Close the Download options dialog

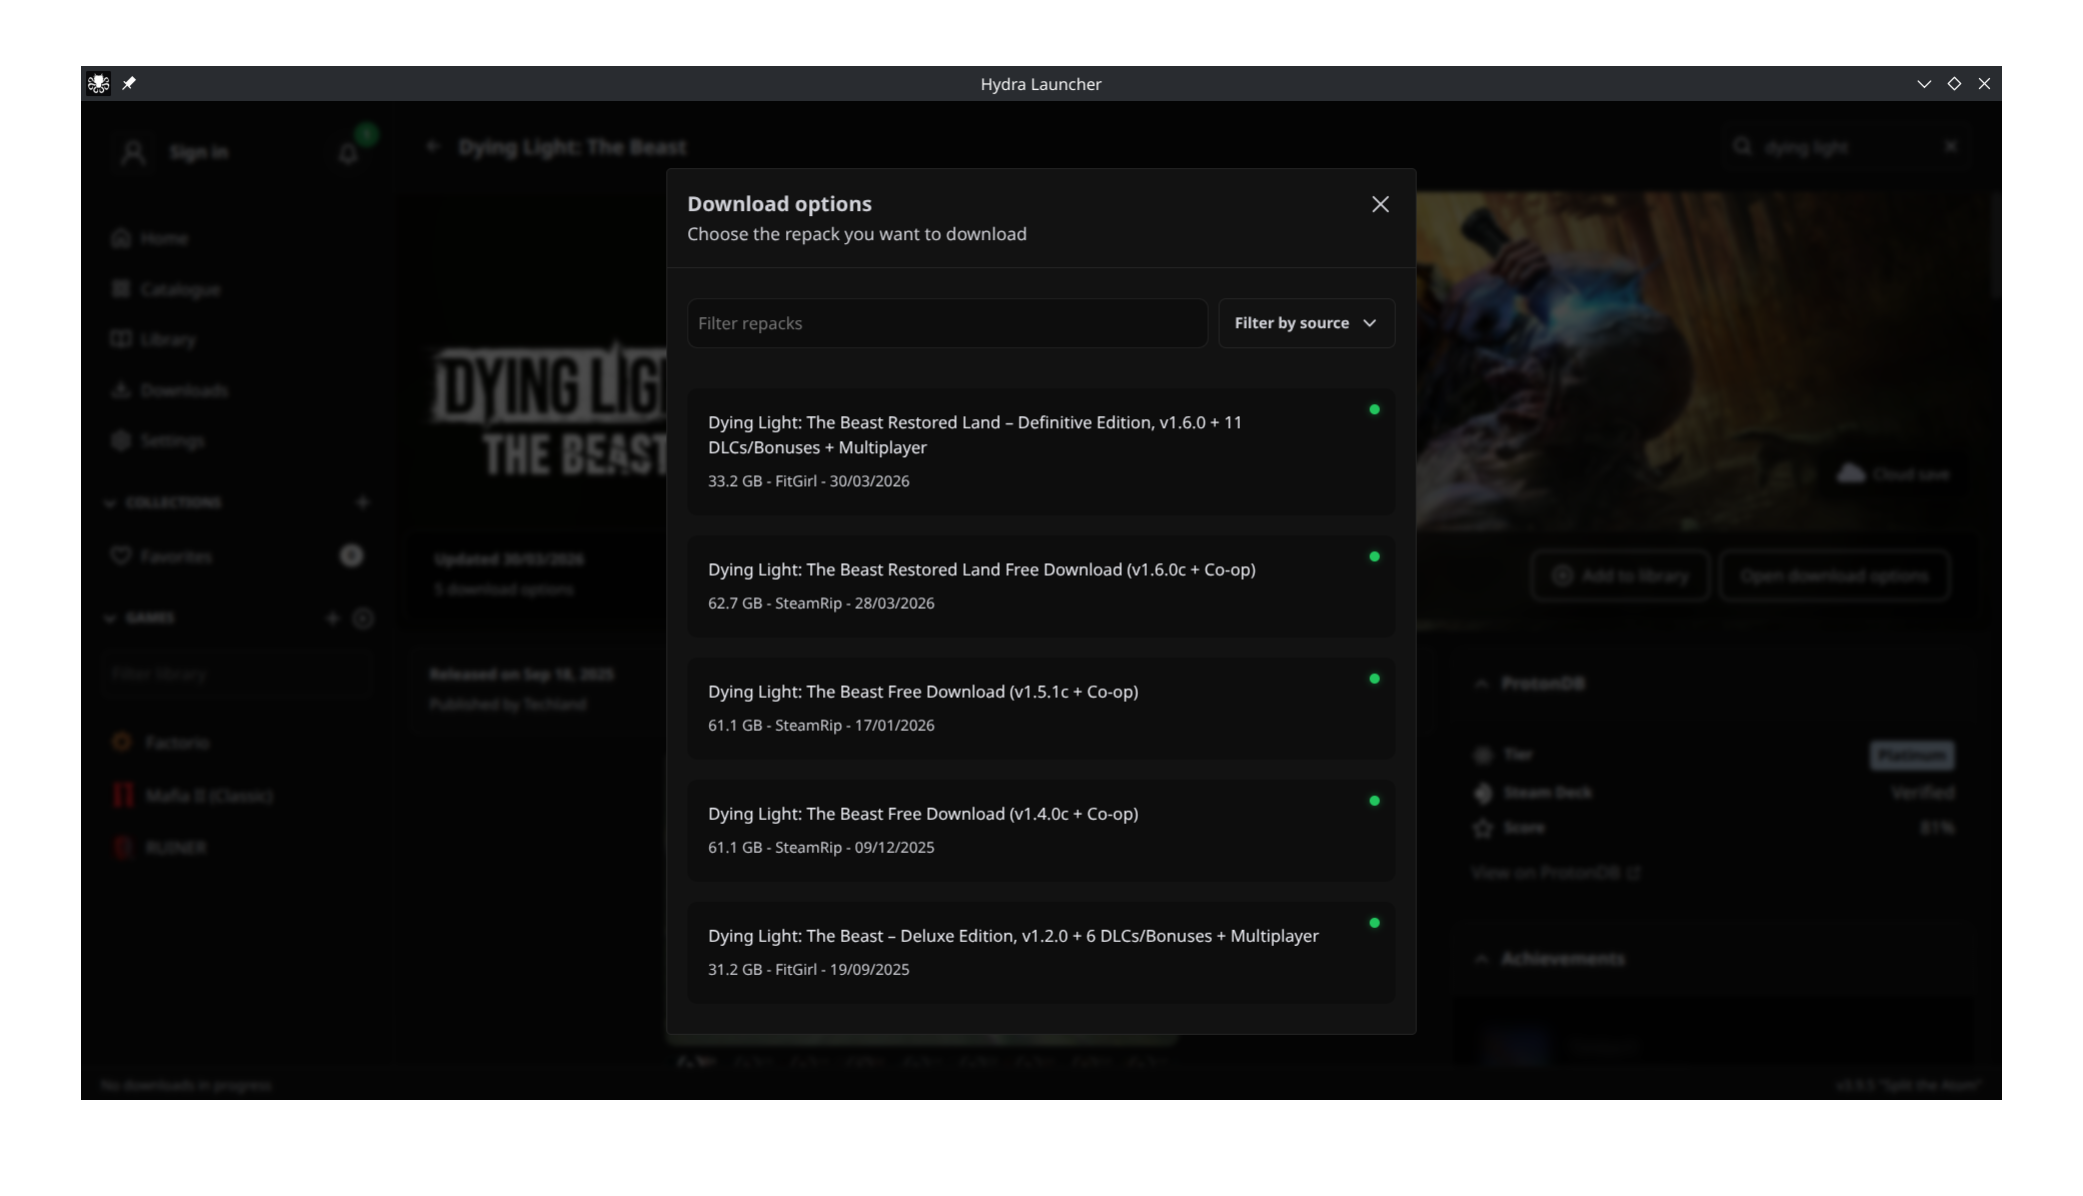click(x=1380, y=203)
